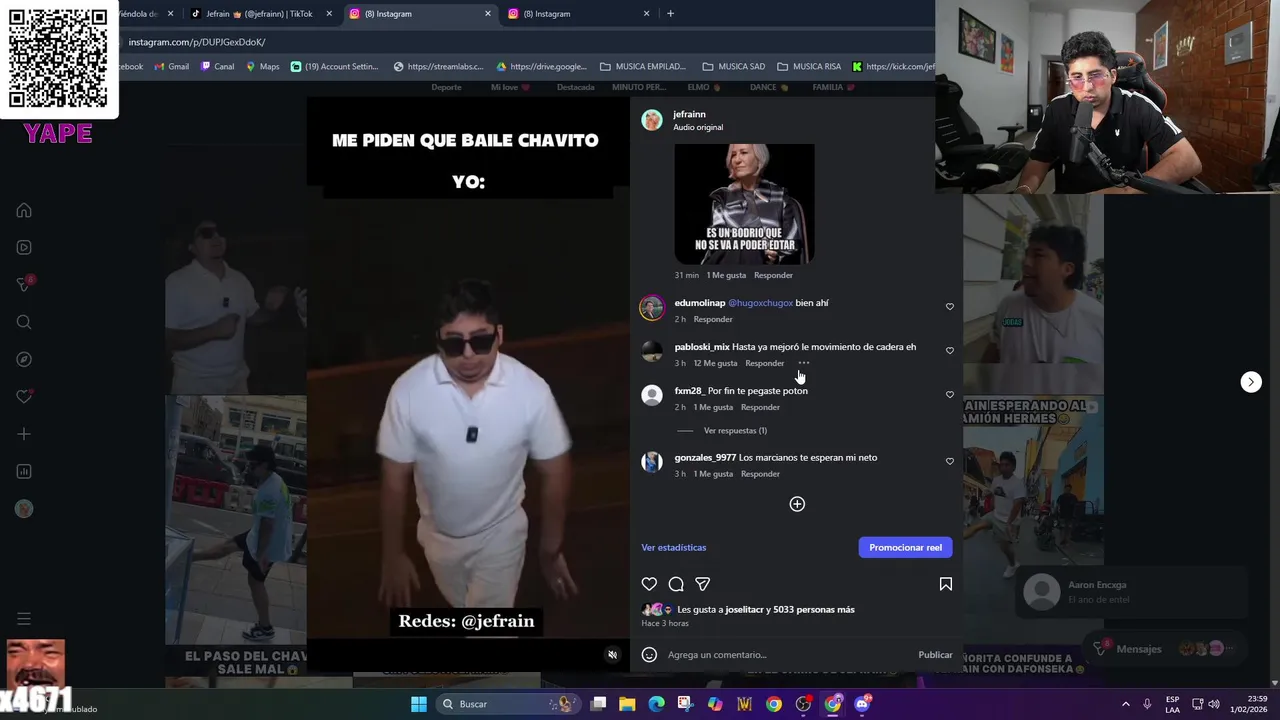Open Messages icon with red badge in sidebar
Viewport: 1280px width, 720px height.
[x=24, y=284]
